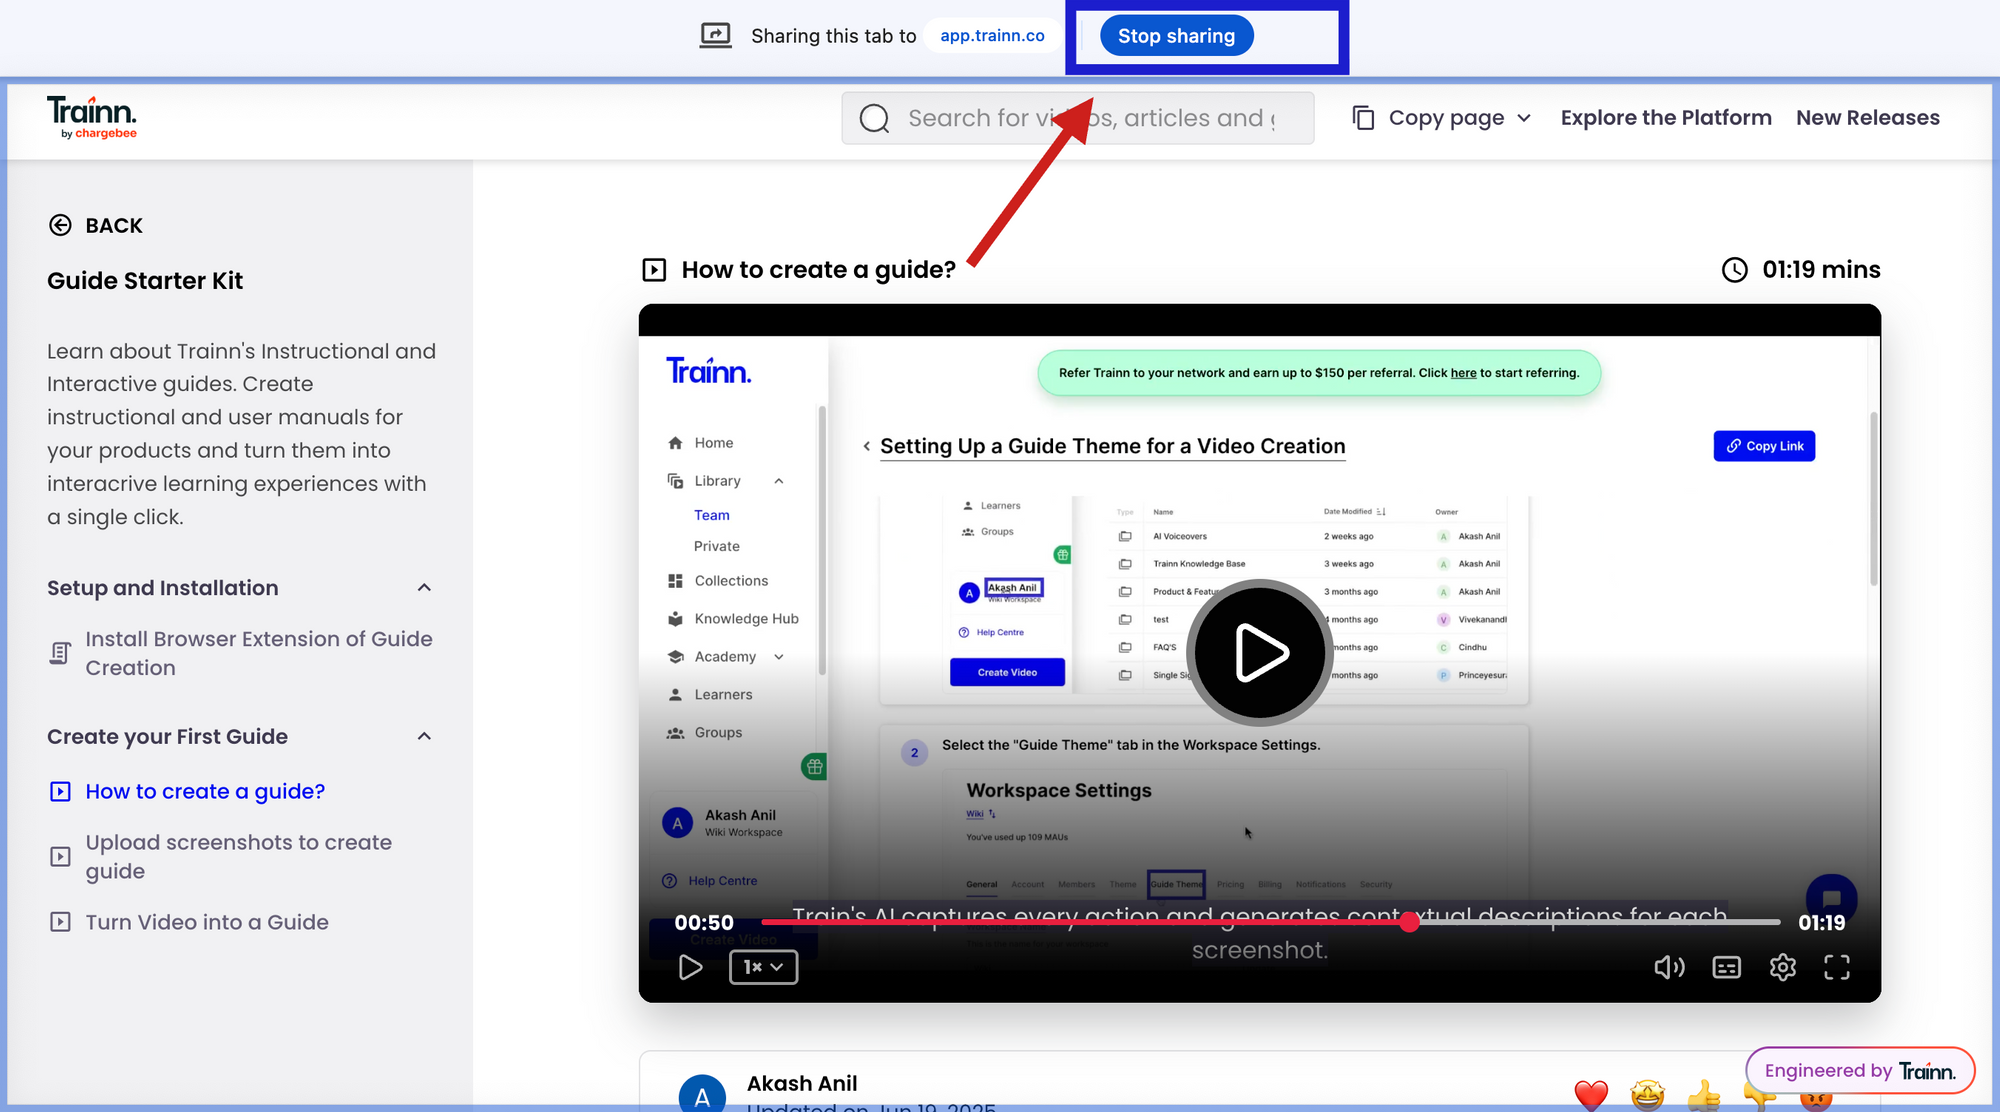Click the star-struck reaction emoji
This screenshot has height=1112, width=2000.
coord(1647,1095)
